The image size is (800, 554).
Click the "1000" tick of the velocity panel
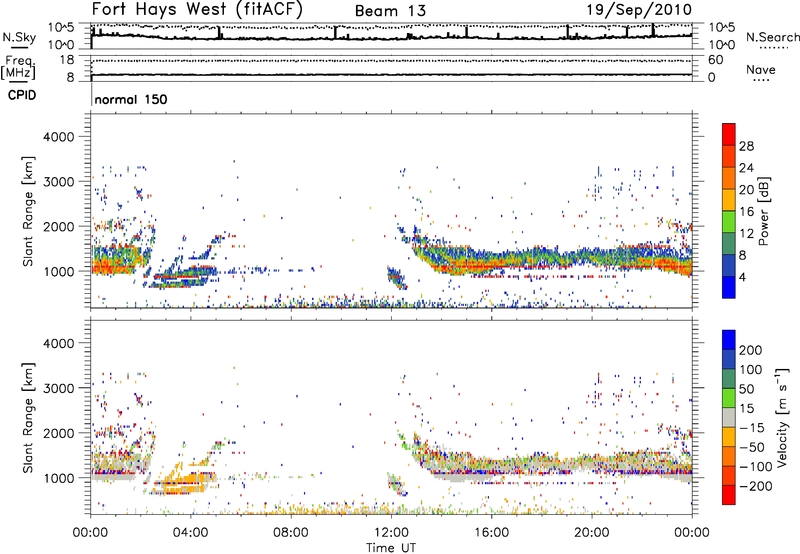(x=59, y=478)
